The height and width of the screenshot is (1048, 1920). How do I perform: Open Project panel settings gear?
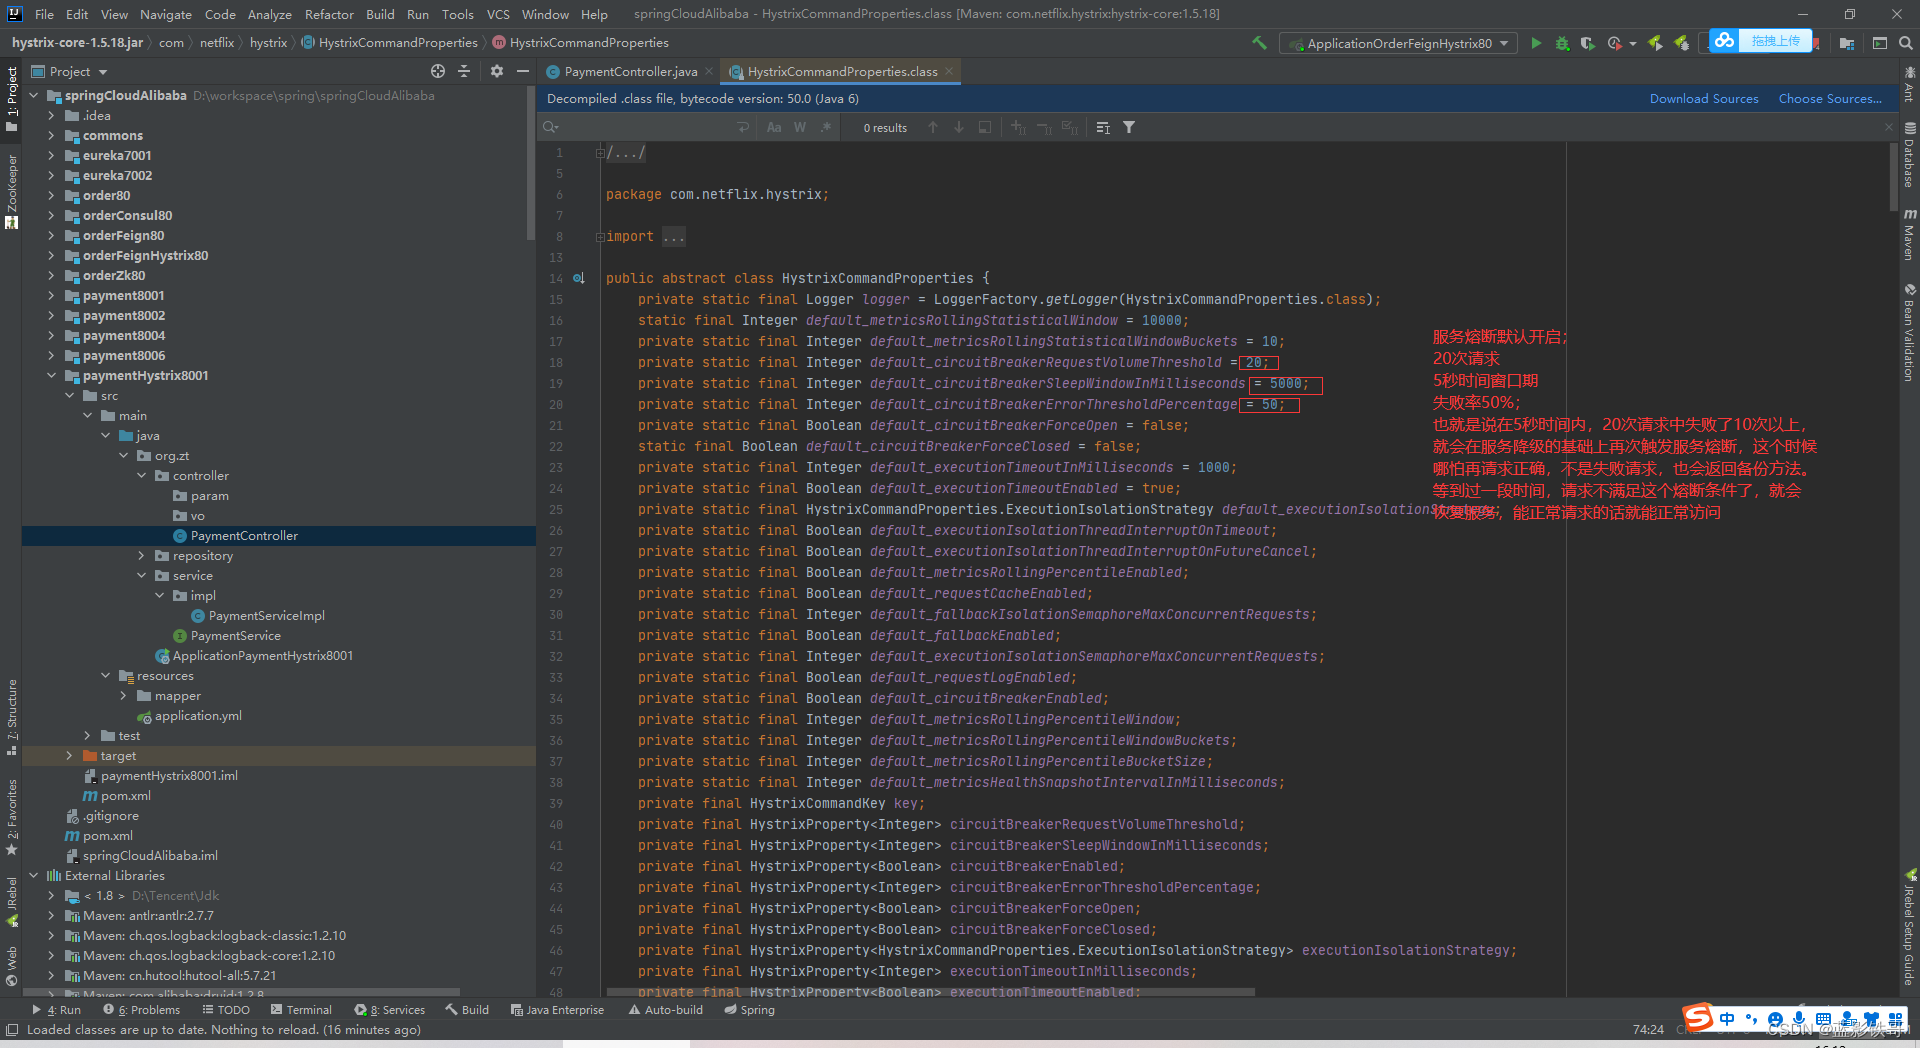coord(497,71)
